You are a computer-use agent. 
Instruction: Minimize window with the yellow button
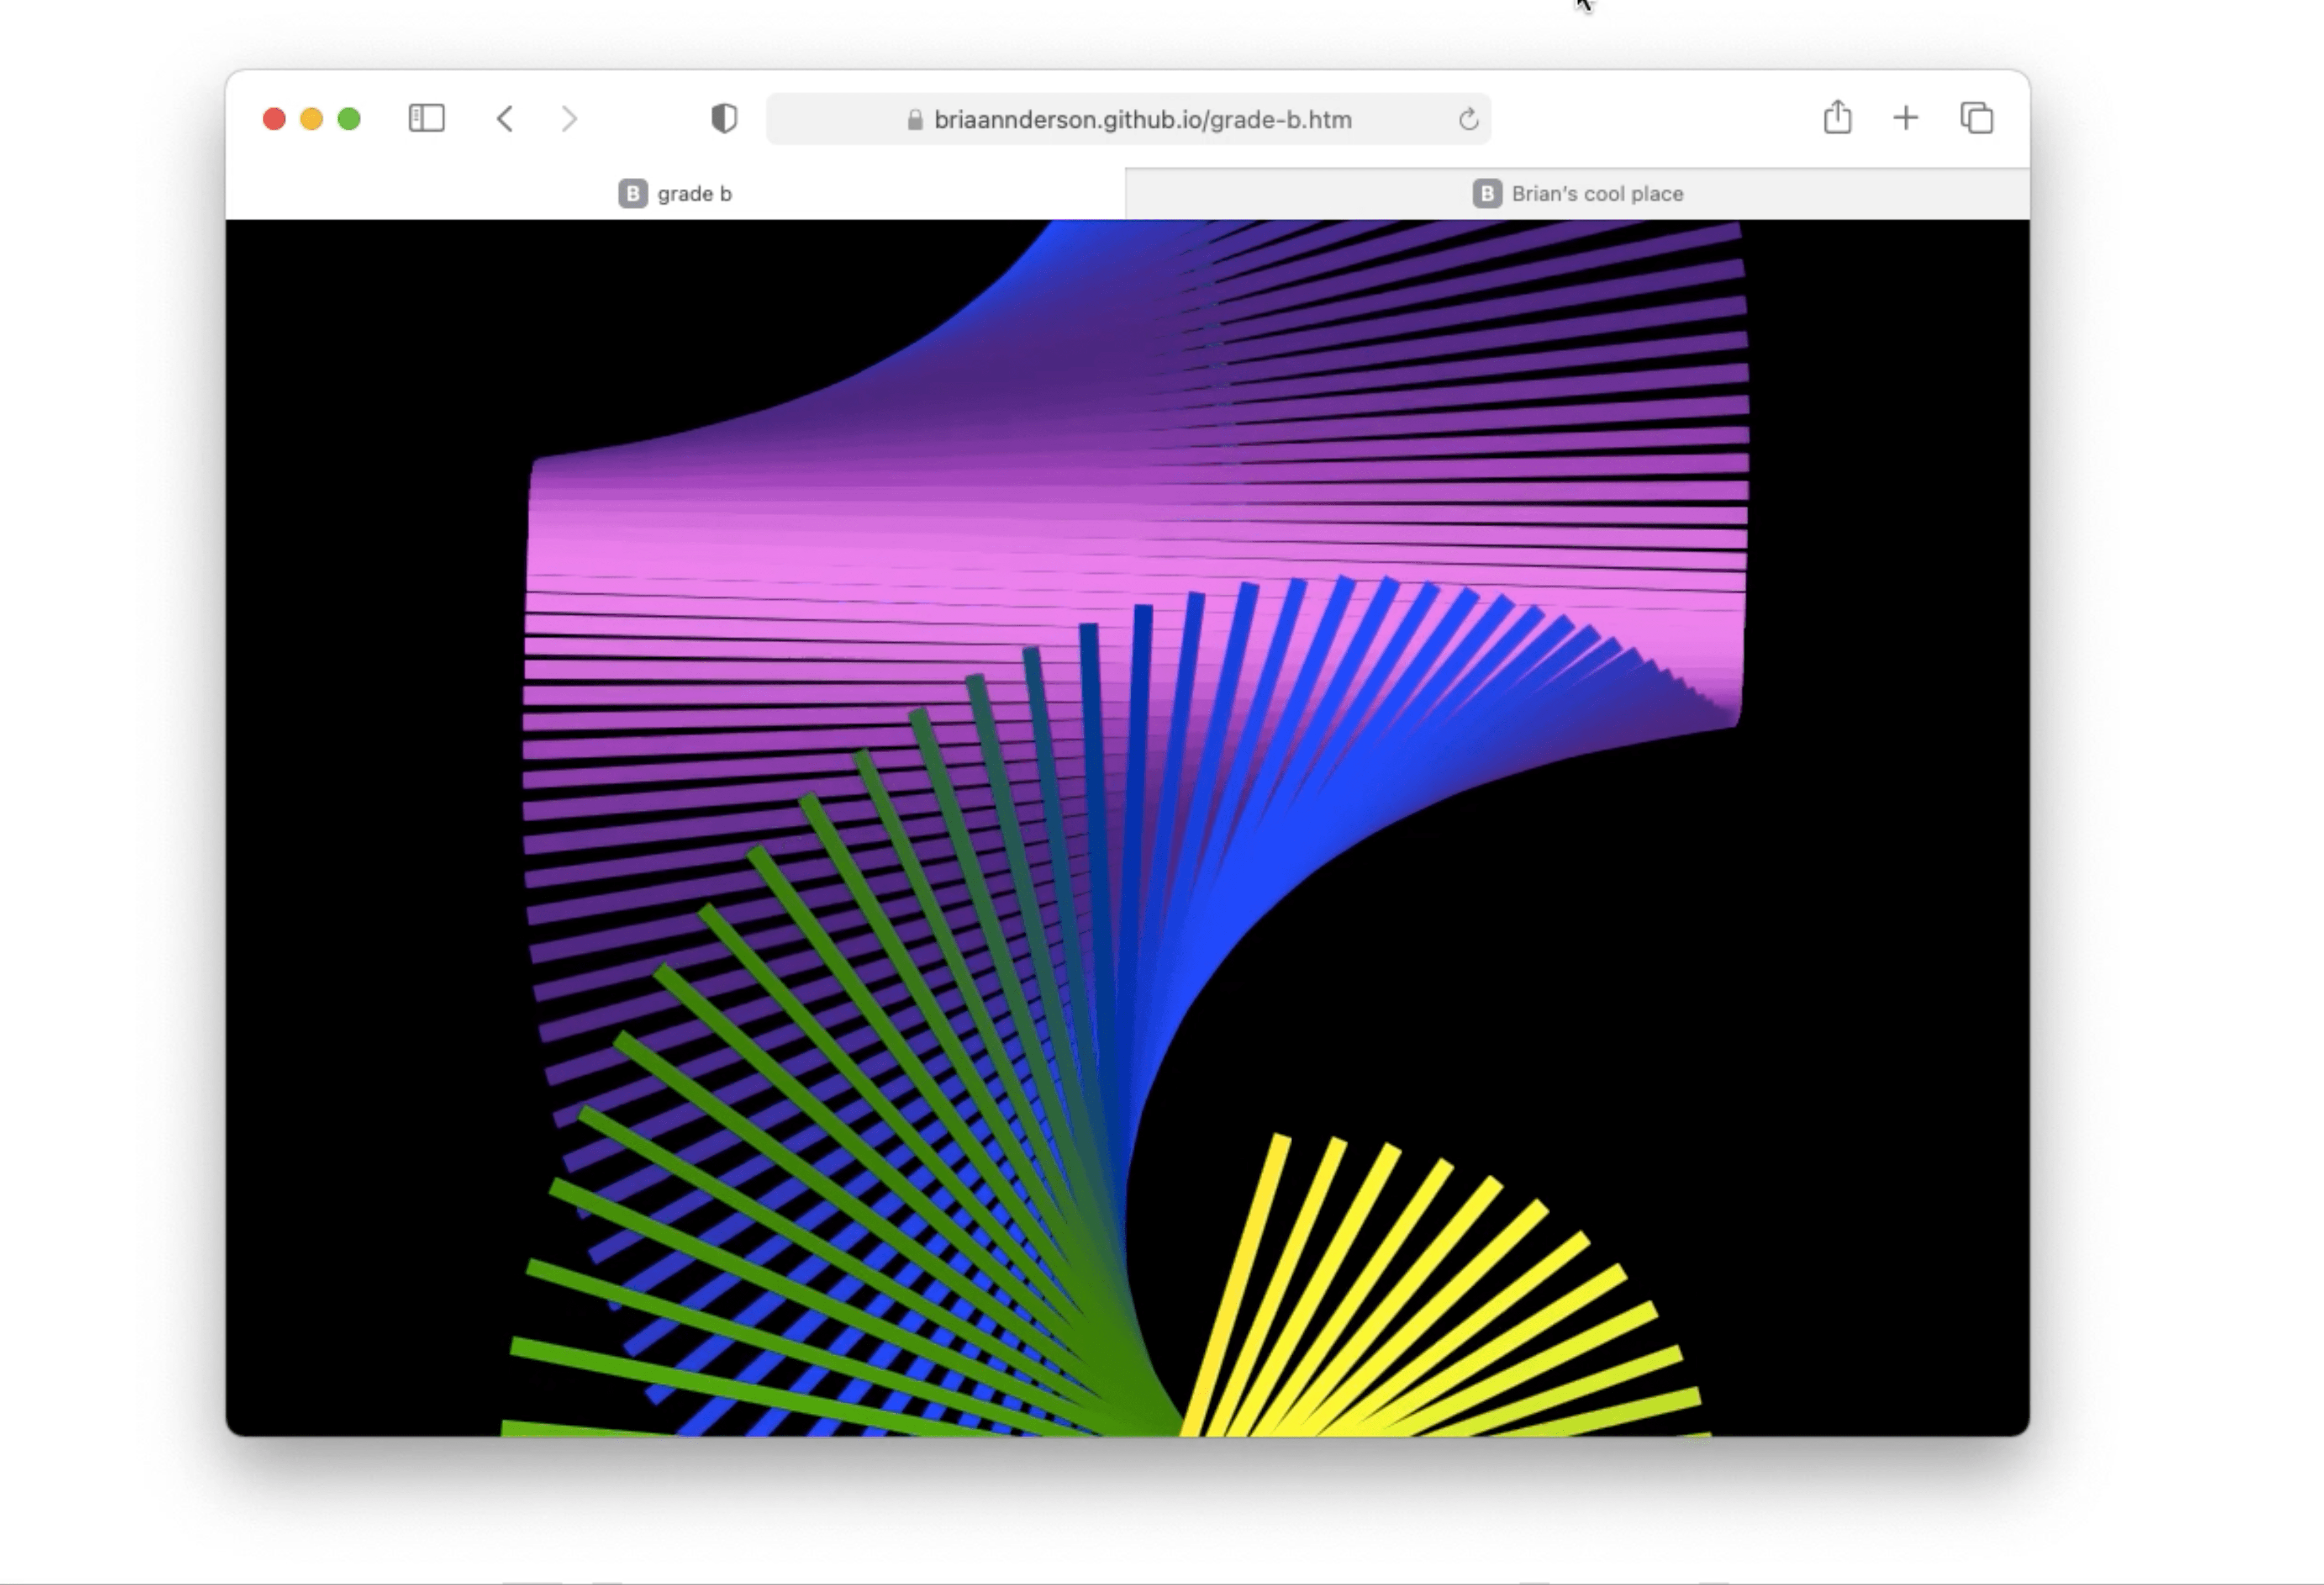[x=312, y=119]
